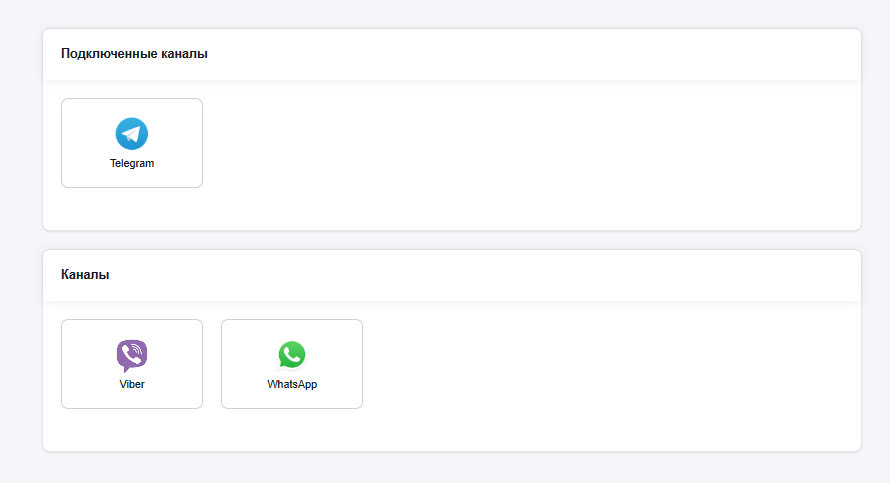This screenshot has width=890, height=483.
Task: Open the connected Telegram channel card
Action: click(x=132, y=143)
